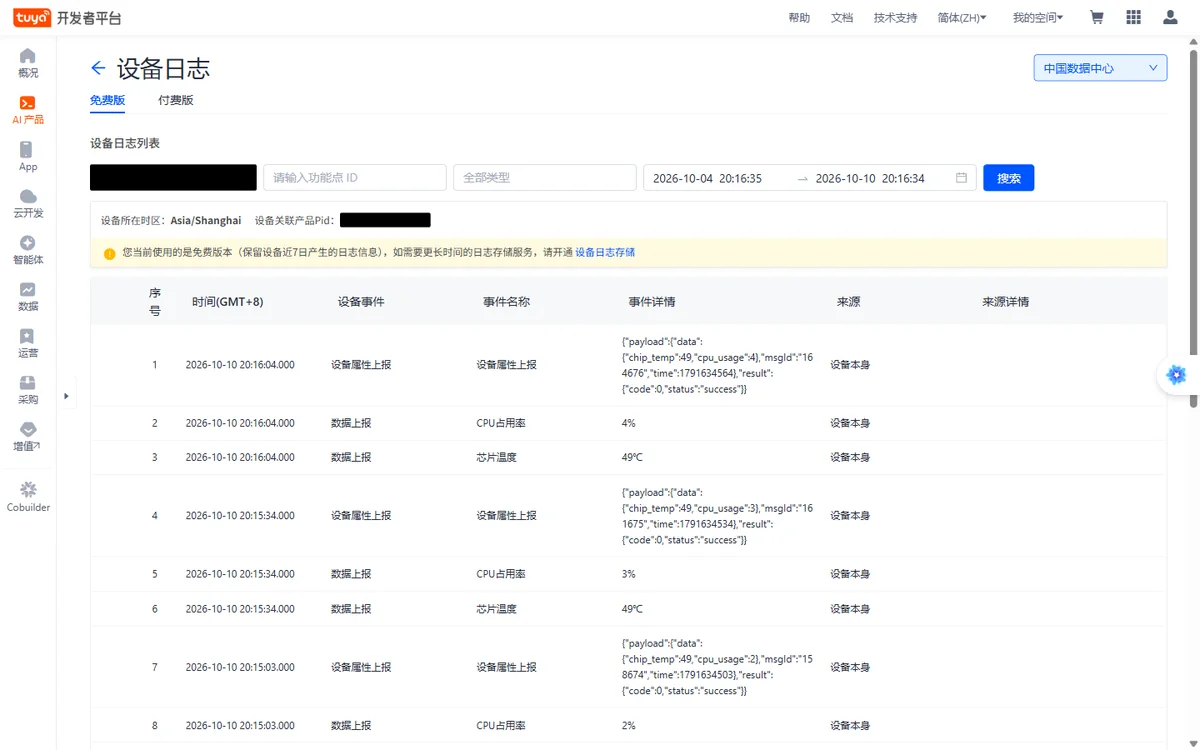Click the Tuya logo

tap(31, 17)
